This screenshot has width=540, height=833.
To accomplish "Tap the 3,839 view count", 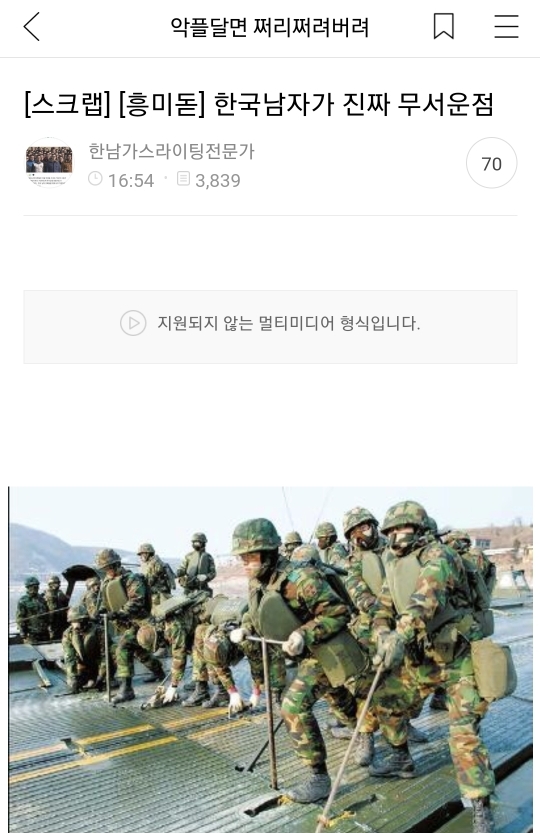I will 218,181.
